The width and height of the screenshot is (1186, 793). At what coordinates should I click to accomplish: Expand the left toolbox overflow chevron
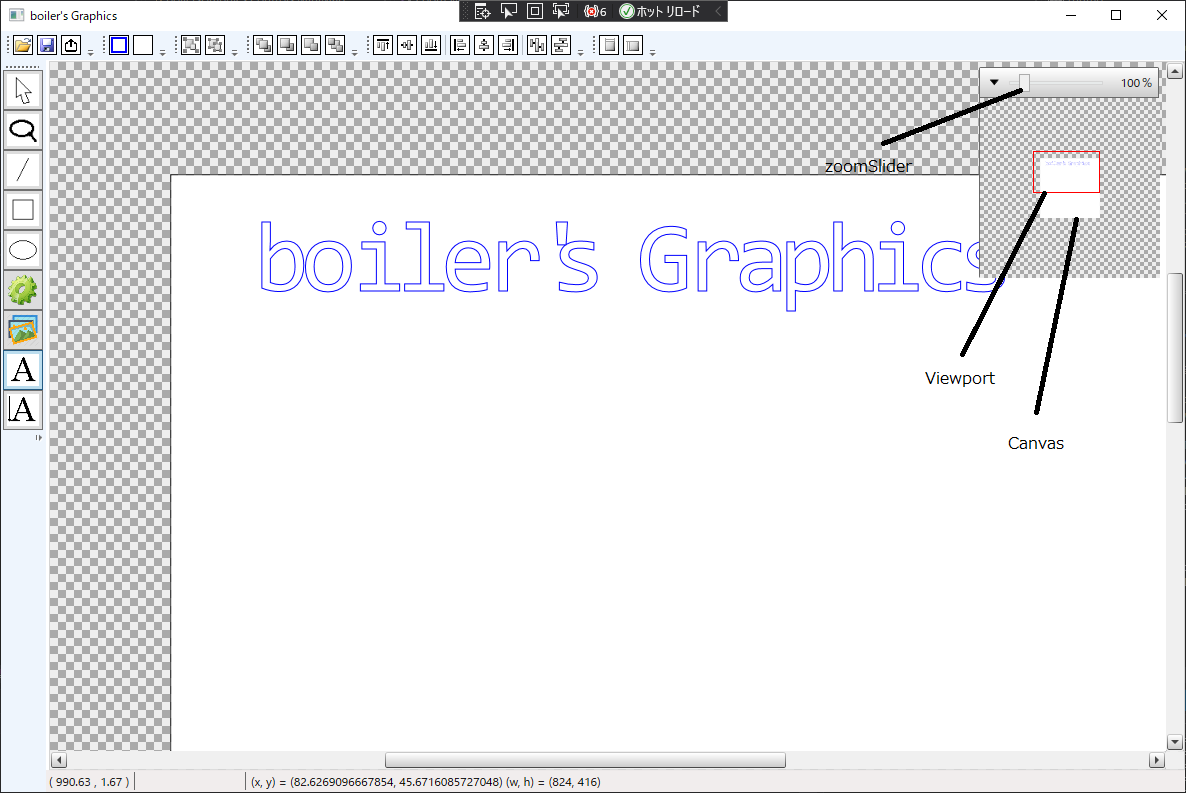tap(39, 437)
